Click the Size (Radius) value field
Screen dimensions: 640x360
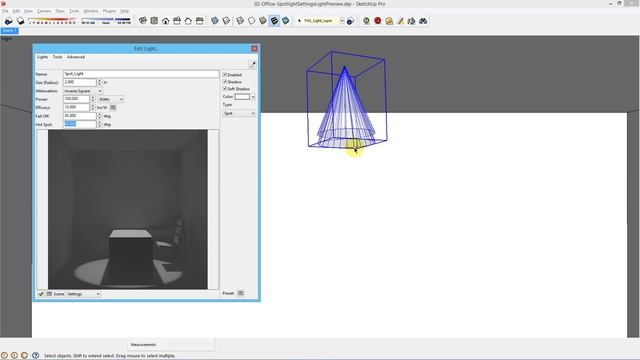point(80,82)
